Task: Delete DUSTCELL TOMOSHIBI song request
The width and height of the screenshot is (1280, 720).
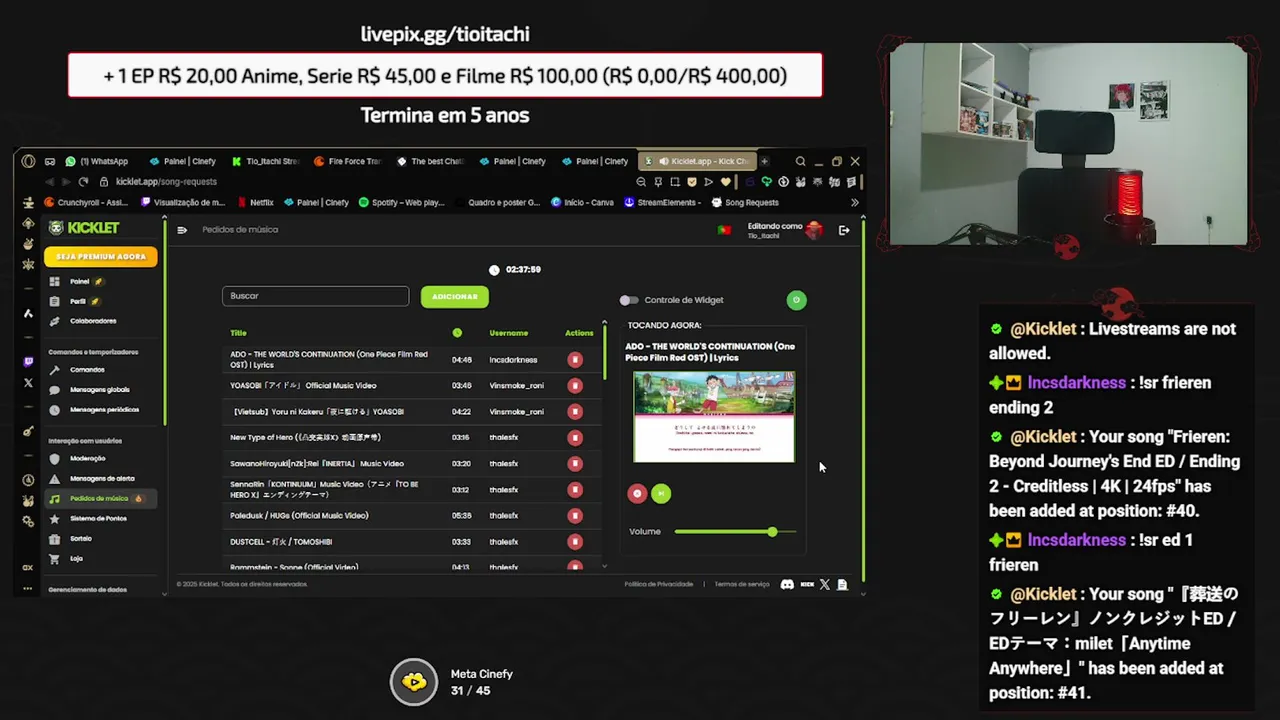Action: click(575, 542)
